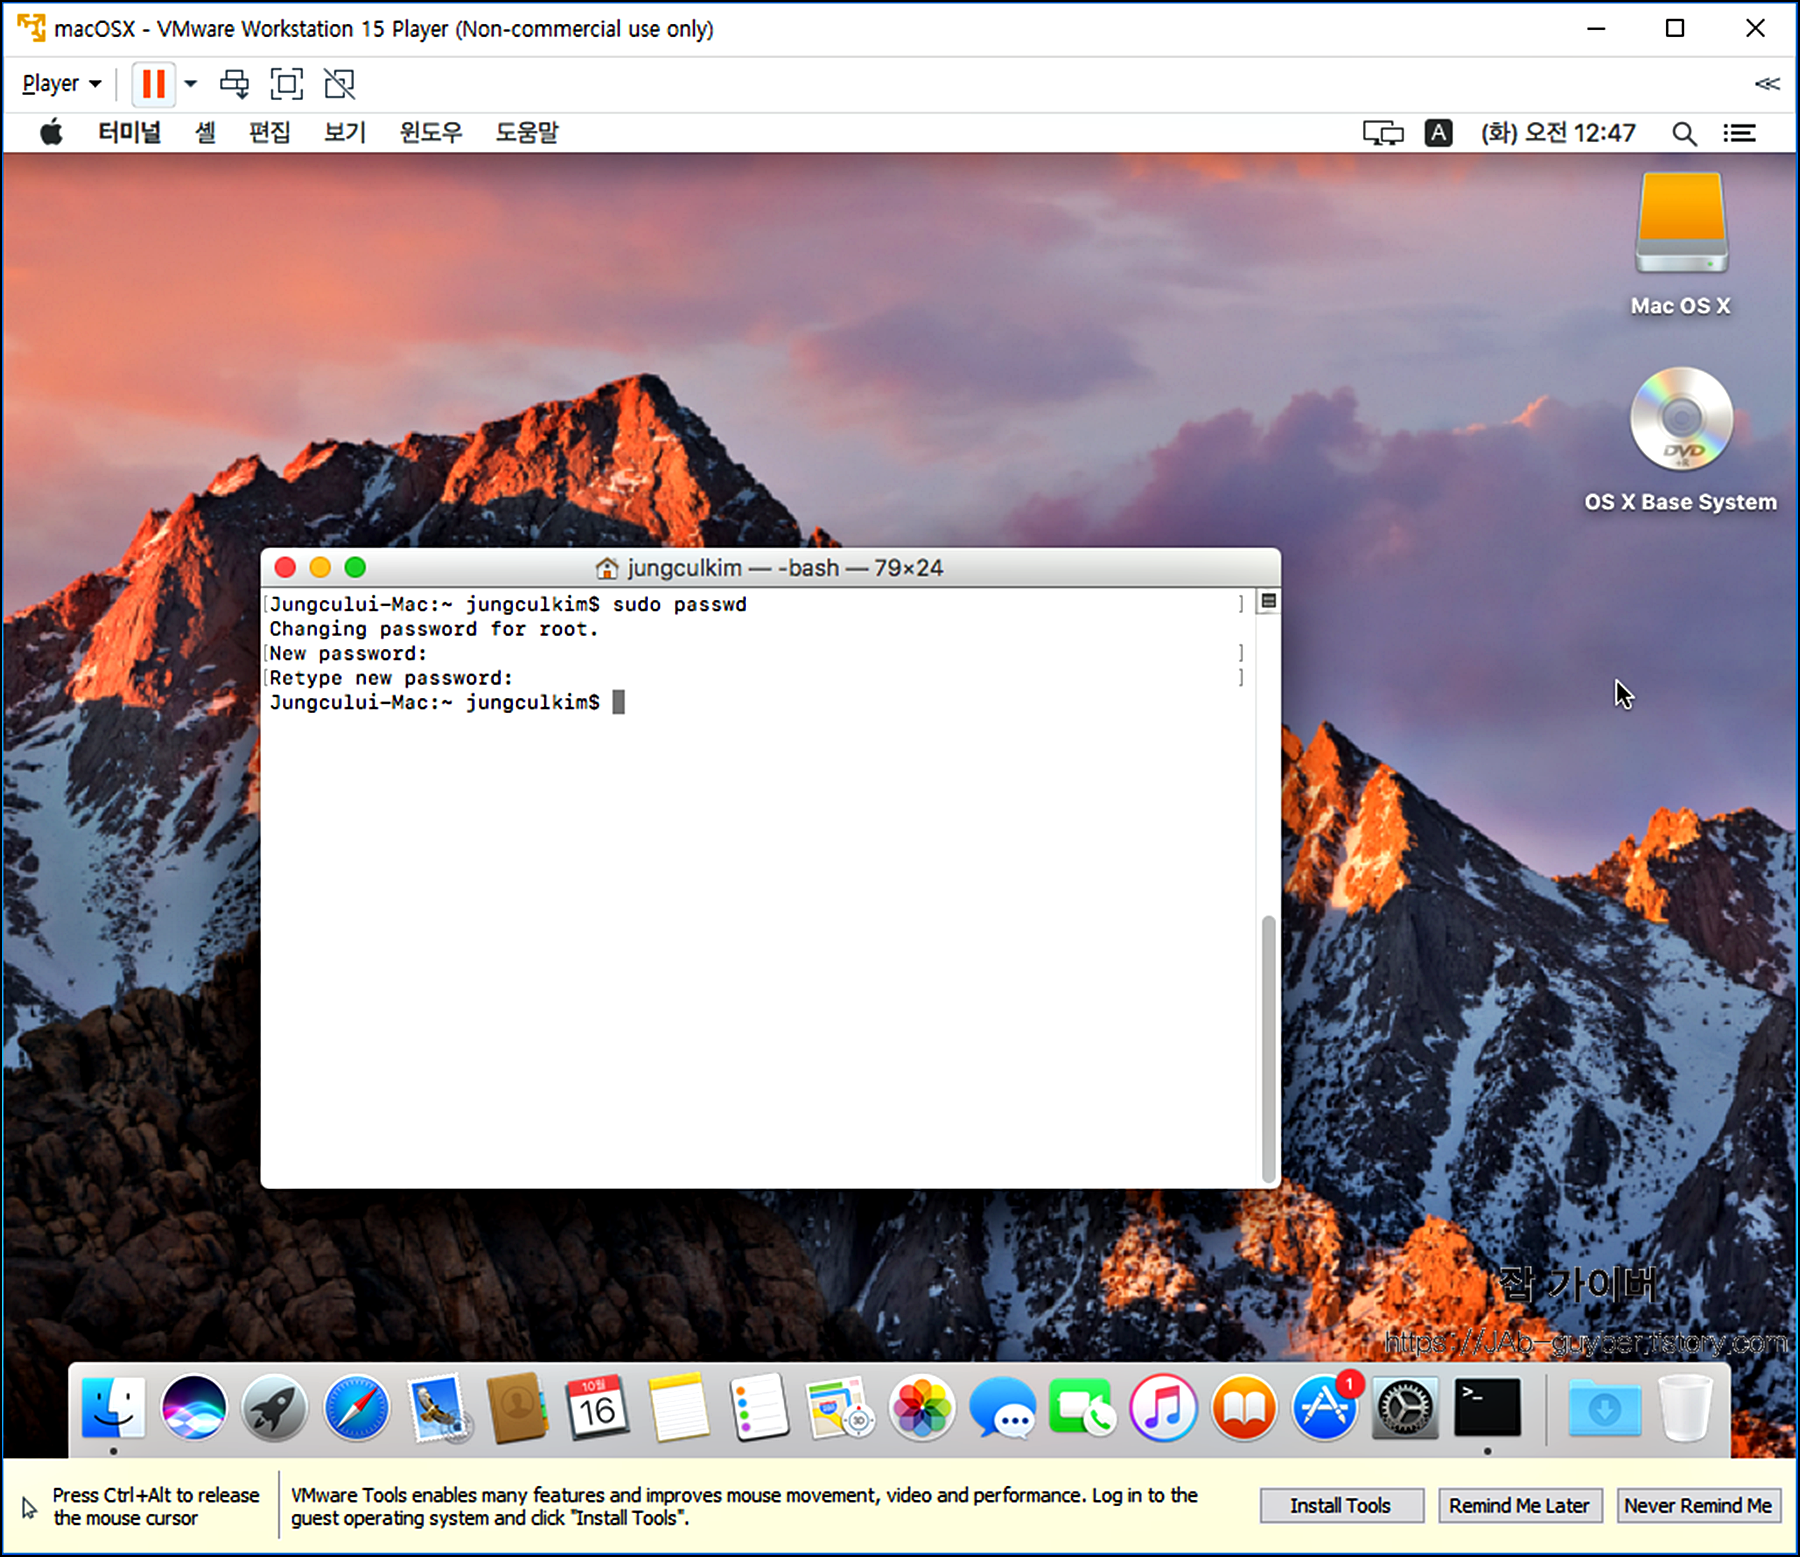
Task: Open FaceTime green camera icon
Action: [x=1082, y=1407]
